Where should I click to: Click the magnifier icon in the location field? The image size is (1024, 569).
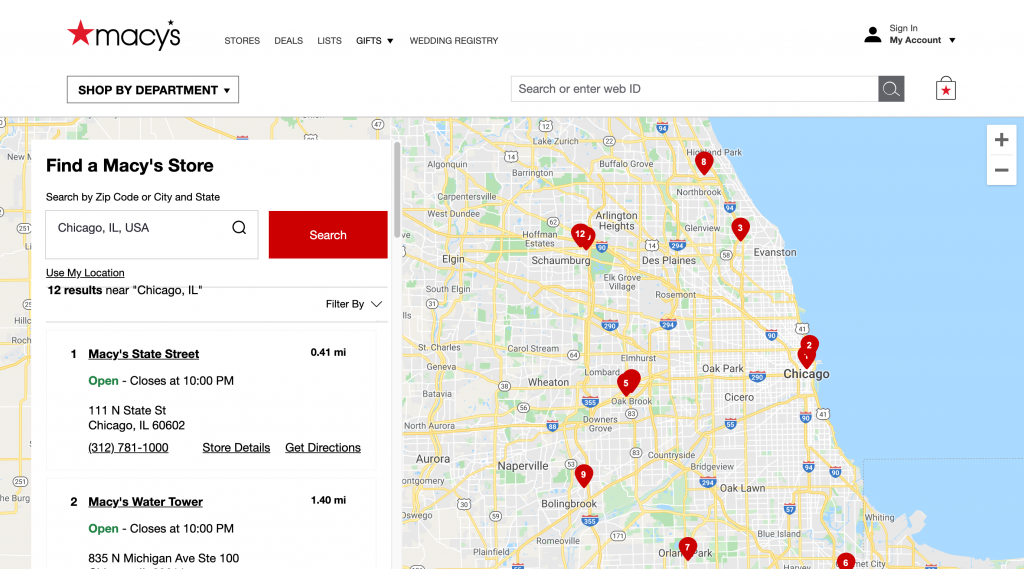pyautogui.click(x=239, y=227)
